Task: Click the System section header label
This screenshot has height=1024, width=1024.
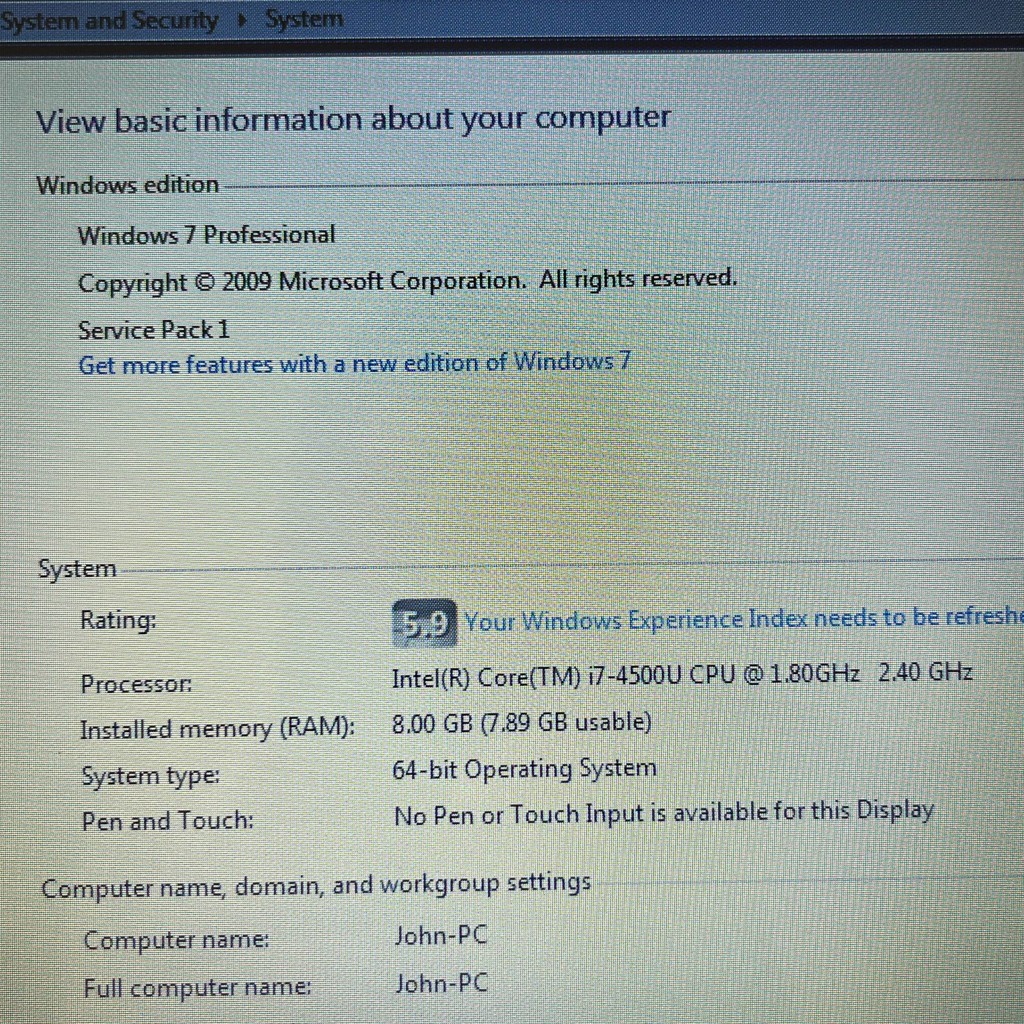Action: [x=77, y=569]
